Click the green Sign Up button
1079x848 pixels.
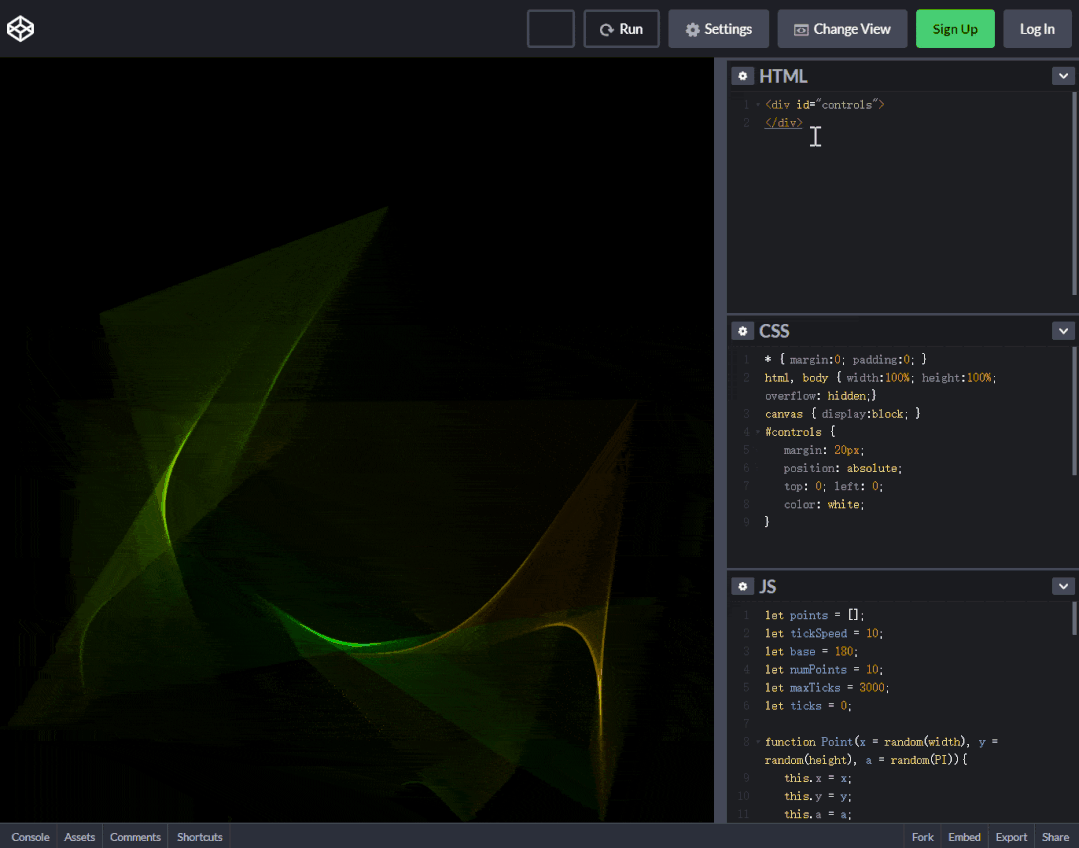955,29
